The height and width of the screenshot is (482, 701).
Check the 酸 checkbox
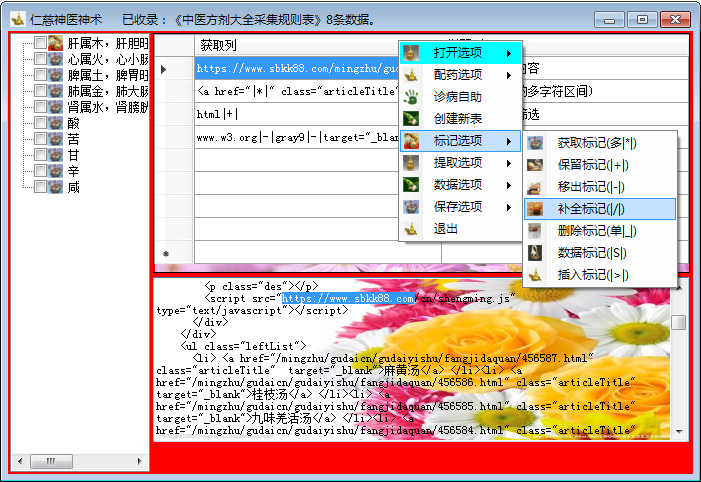pyautogui.click(x=40, y=123)
